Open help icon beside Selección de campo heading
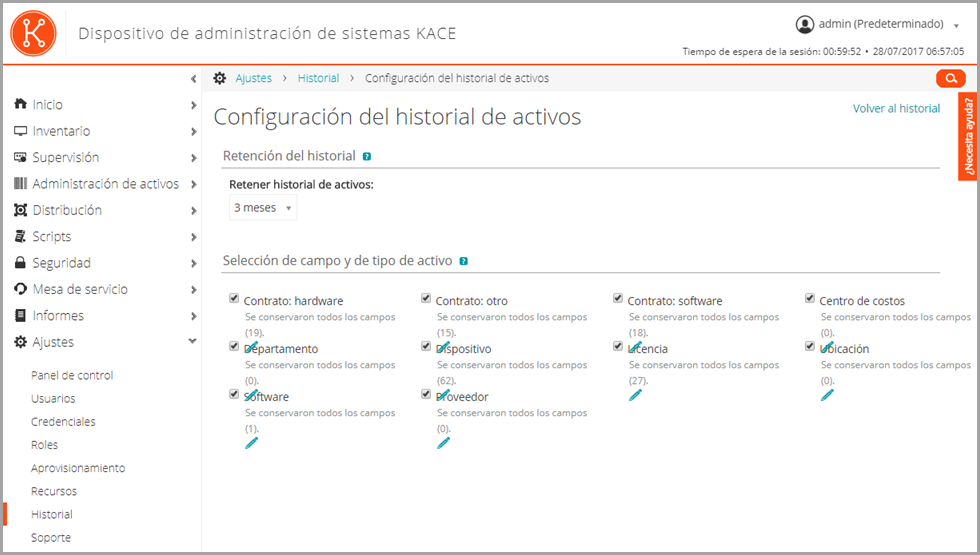 [x=463, y=261]
